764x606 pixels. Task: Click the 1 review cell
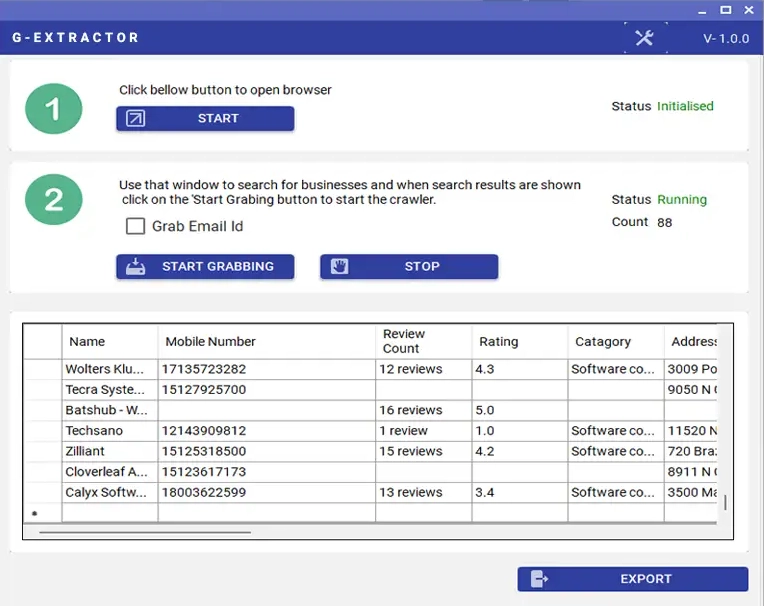tap(423, 431)
